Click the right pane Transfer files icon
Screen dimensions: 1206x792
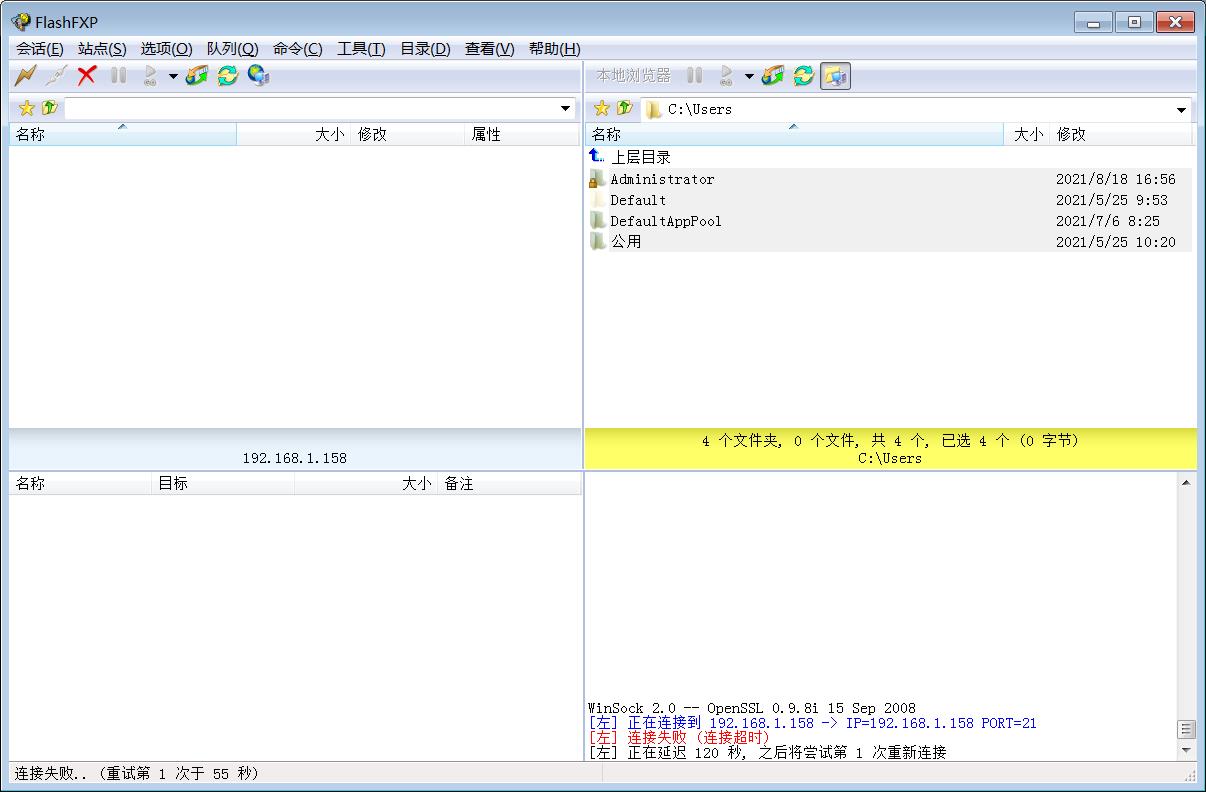tap(773, 75)
